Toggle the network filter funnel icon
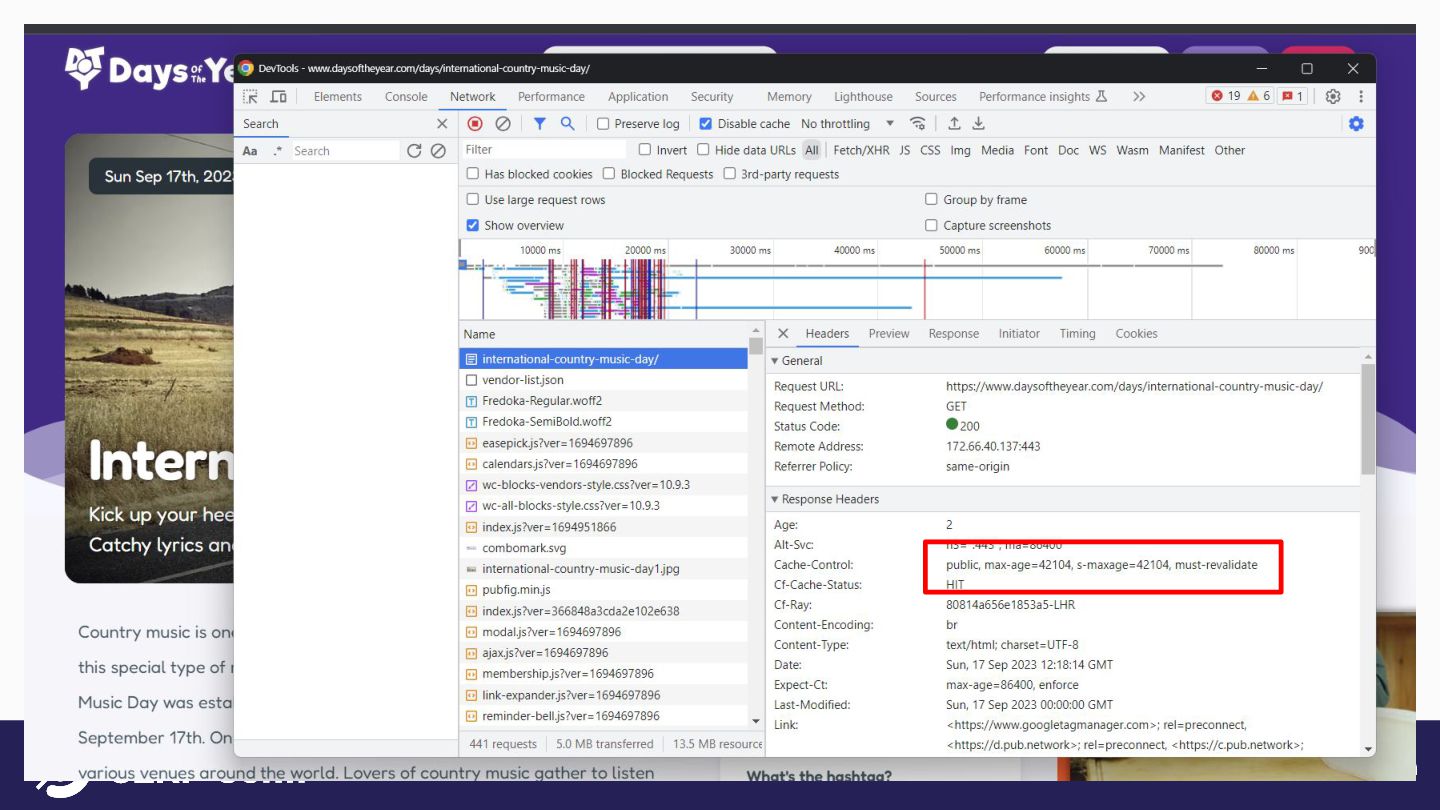The width and height of the screenshot is (1440, 810). tap(539, 124)
